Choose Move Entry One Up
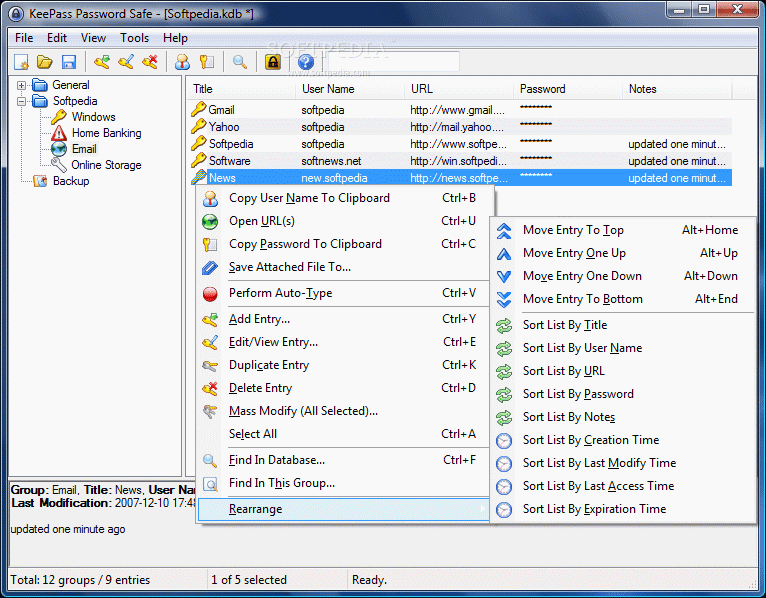Image resolution: width=766 pixels, height=598 pixels. (x=623, y=253)
